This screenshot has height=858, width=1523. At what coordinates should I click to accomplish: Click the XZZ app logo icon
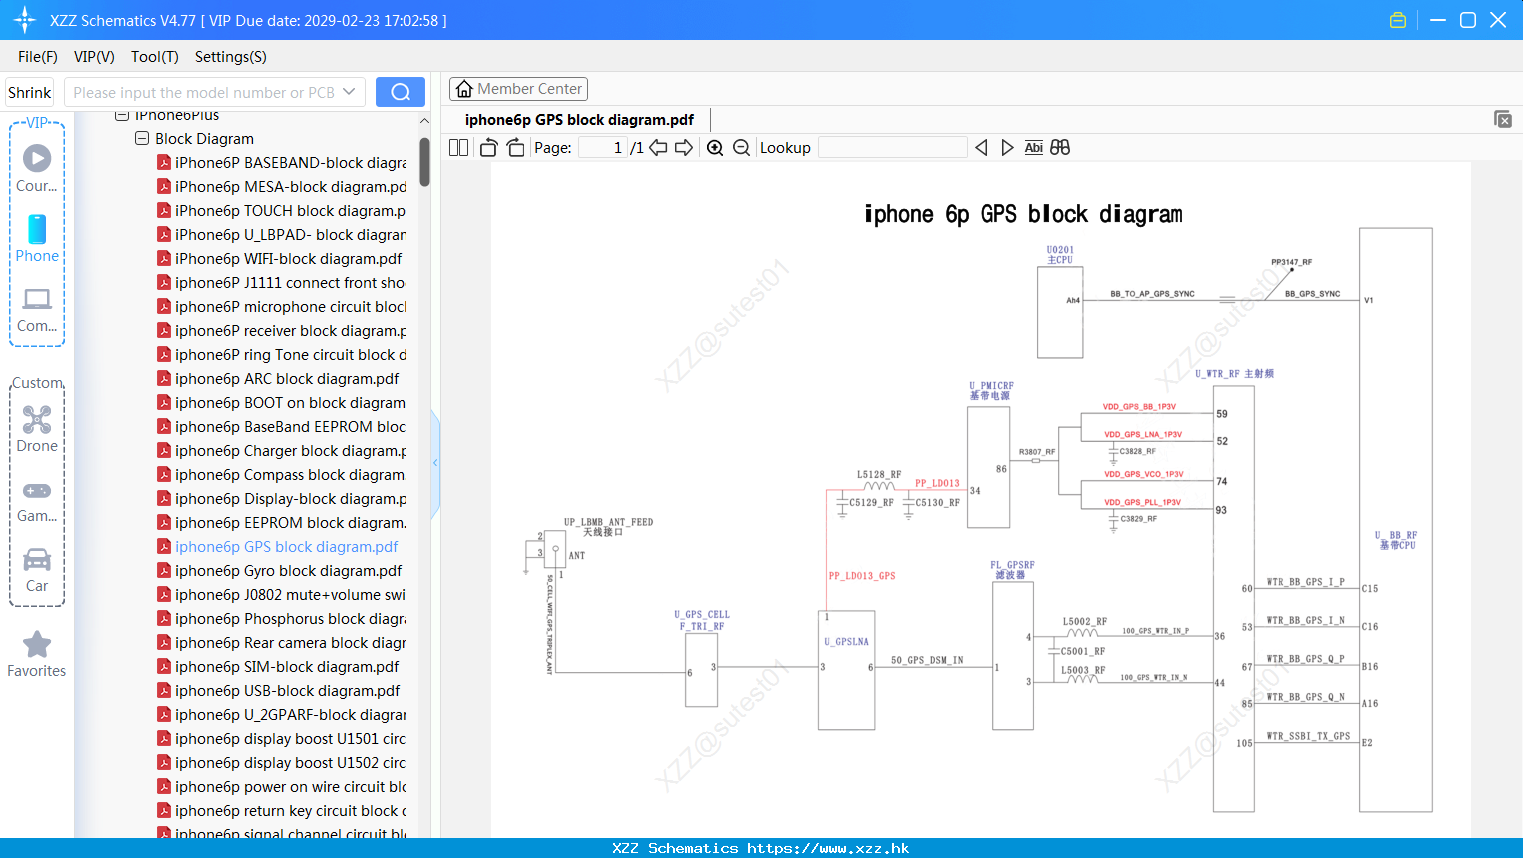tap(25, 20)
